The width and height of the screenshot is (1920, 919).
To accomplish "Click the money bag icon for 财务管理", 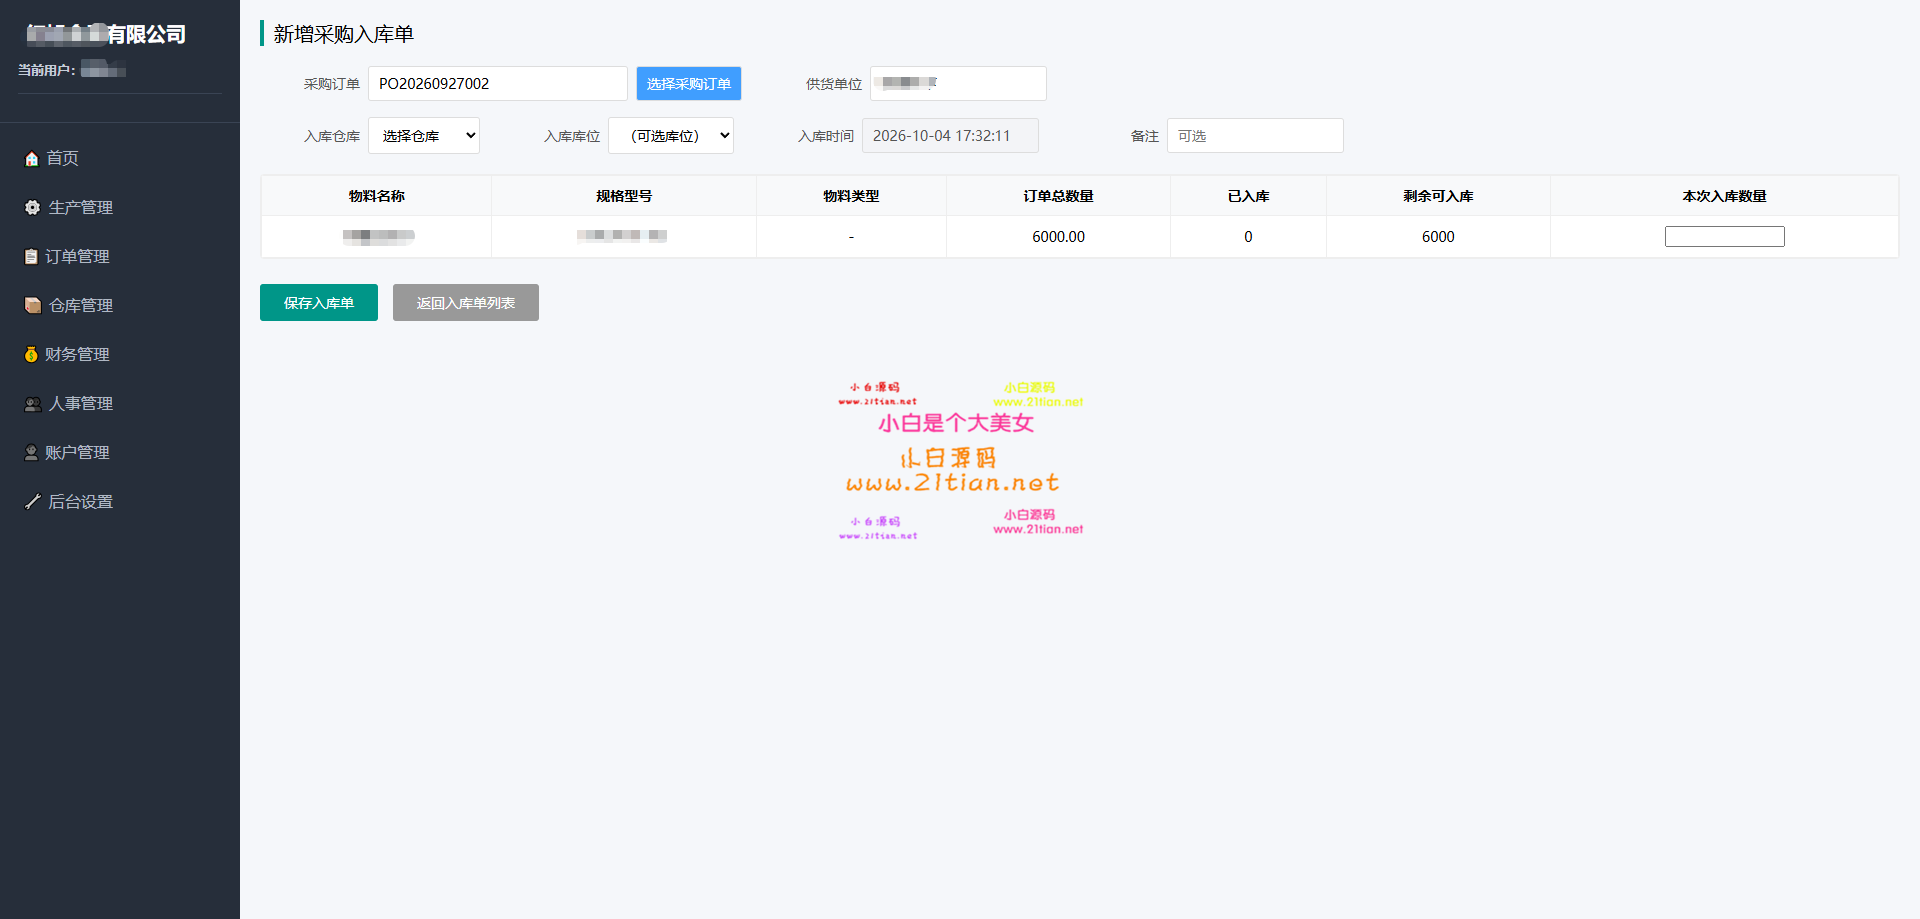I will click(x=31, y=355).
